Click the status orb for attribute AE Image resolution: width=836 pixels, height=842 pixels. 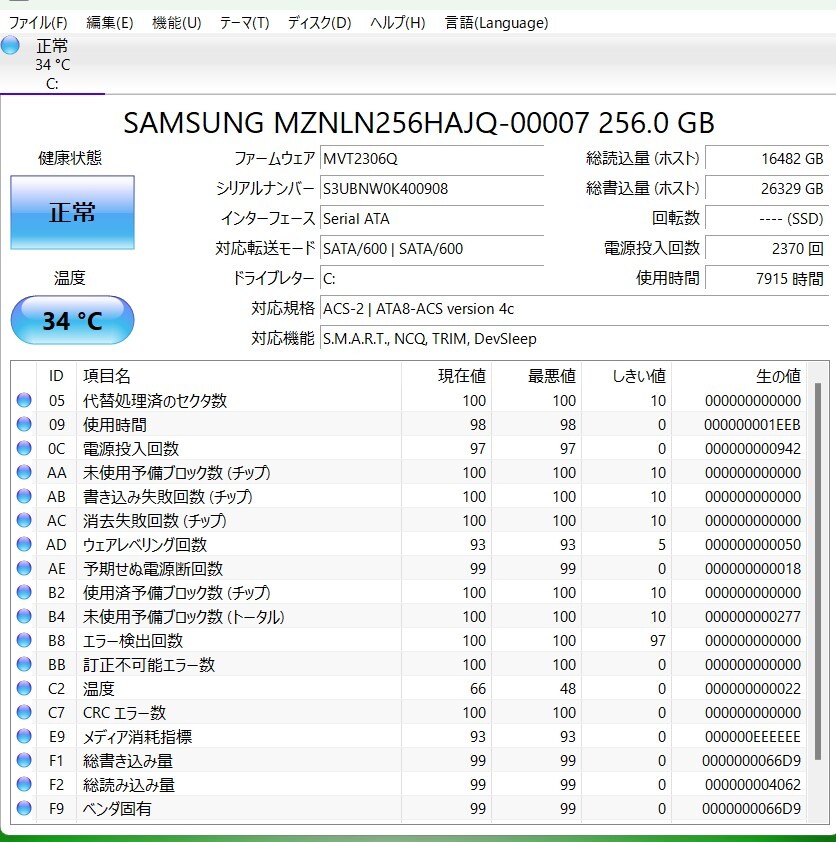pos(24,568)
